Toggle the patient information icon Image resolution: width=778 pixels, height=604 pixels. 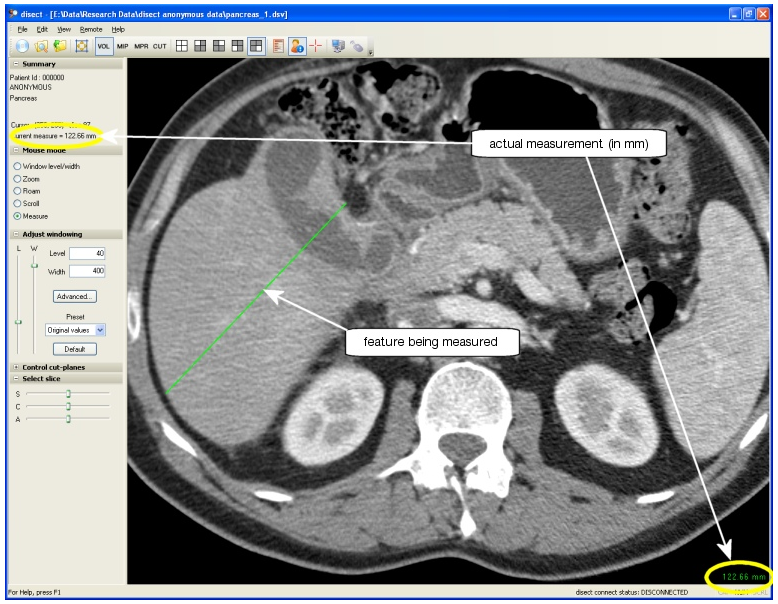point(297,46)
